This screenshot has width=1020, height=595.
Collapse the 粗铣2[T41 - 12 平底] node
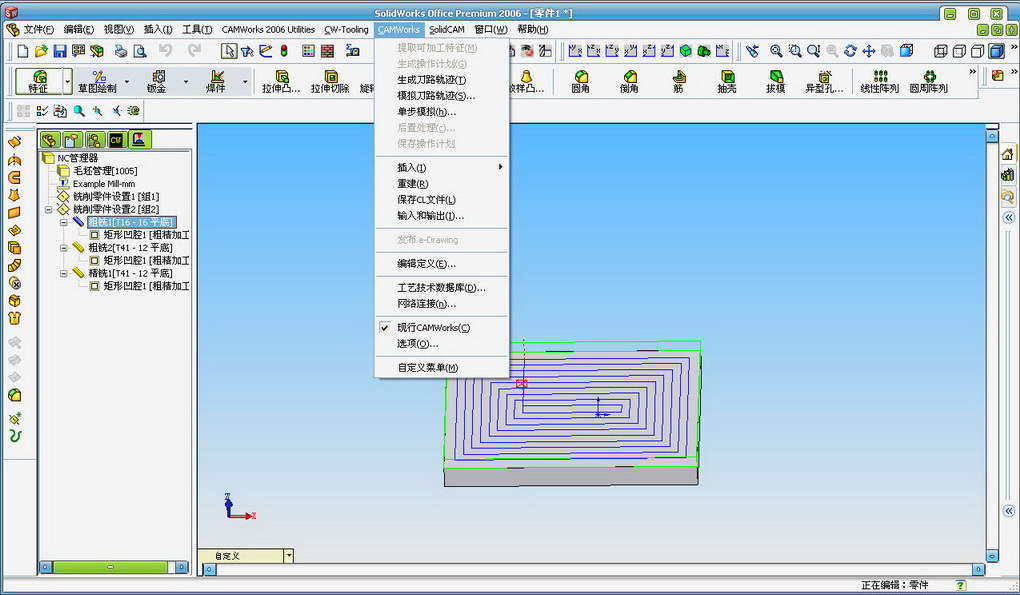[x=64, y=248]
